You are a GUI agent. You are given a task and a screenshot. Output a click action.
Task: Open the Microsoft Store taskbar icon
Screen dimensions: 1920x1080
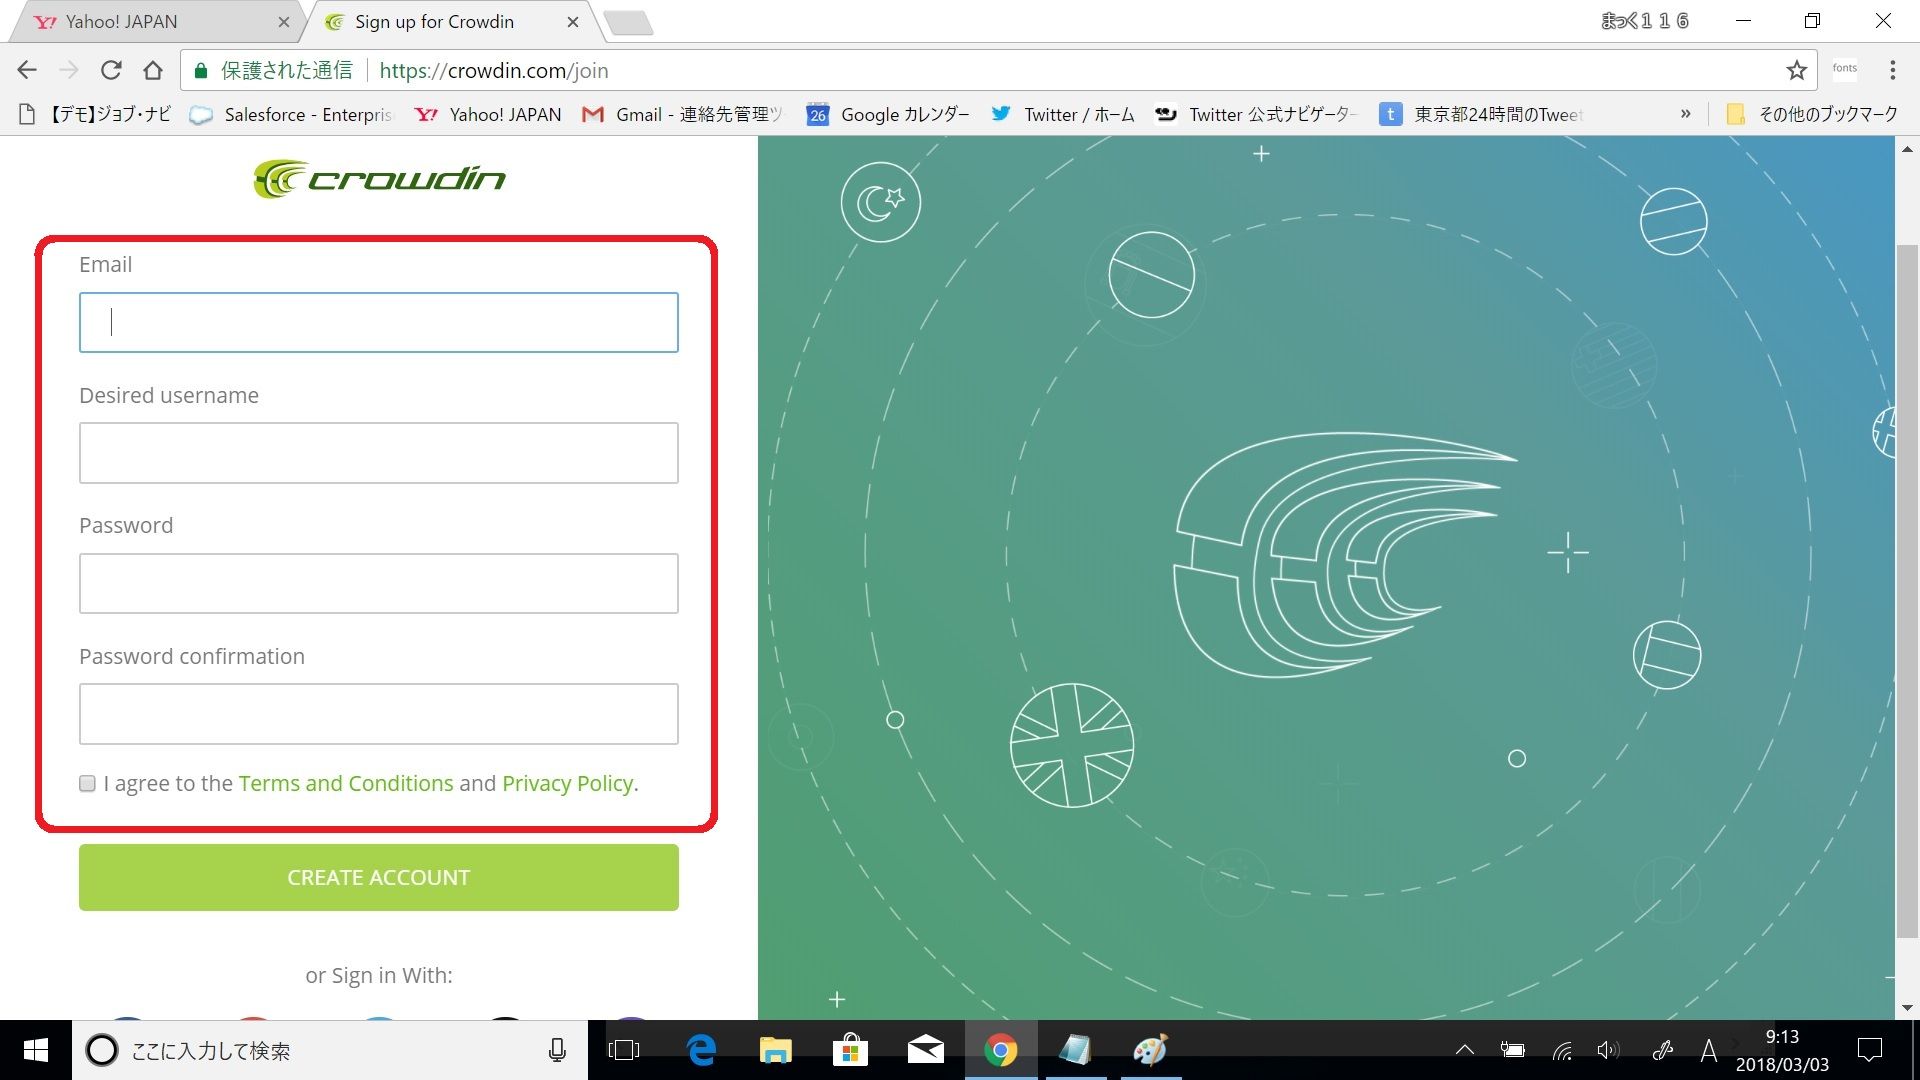pyautogui.click(x=850, y=1050)
